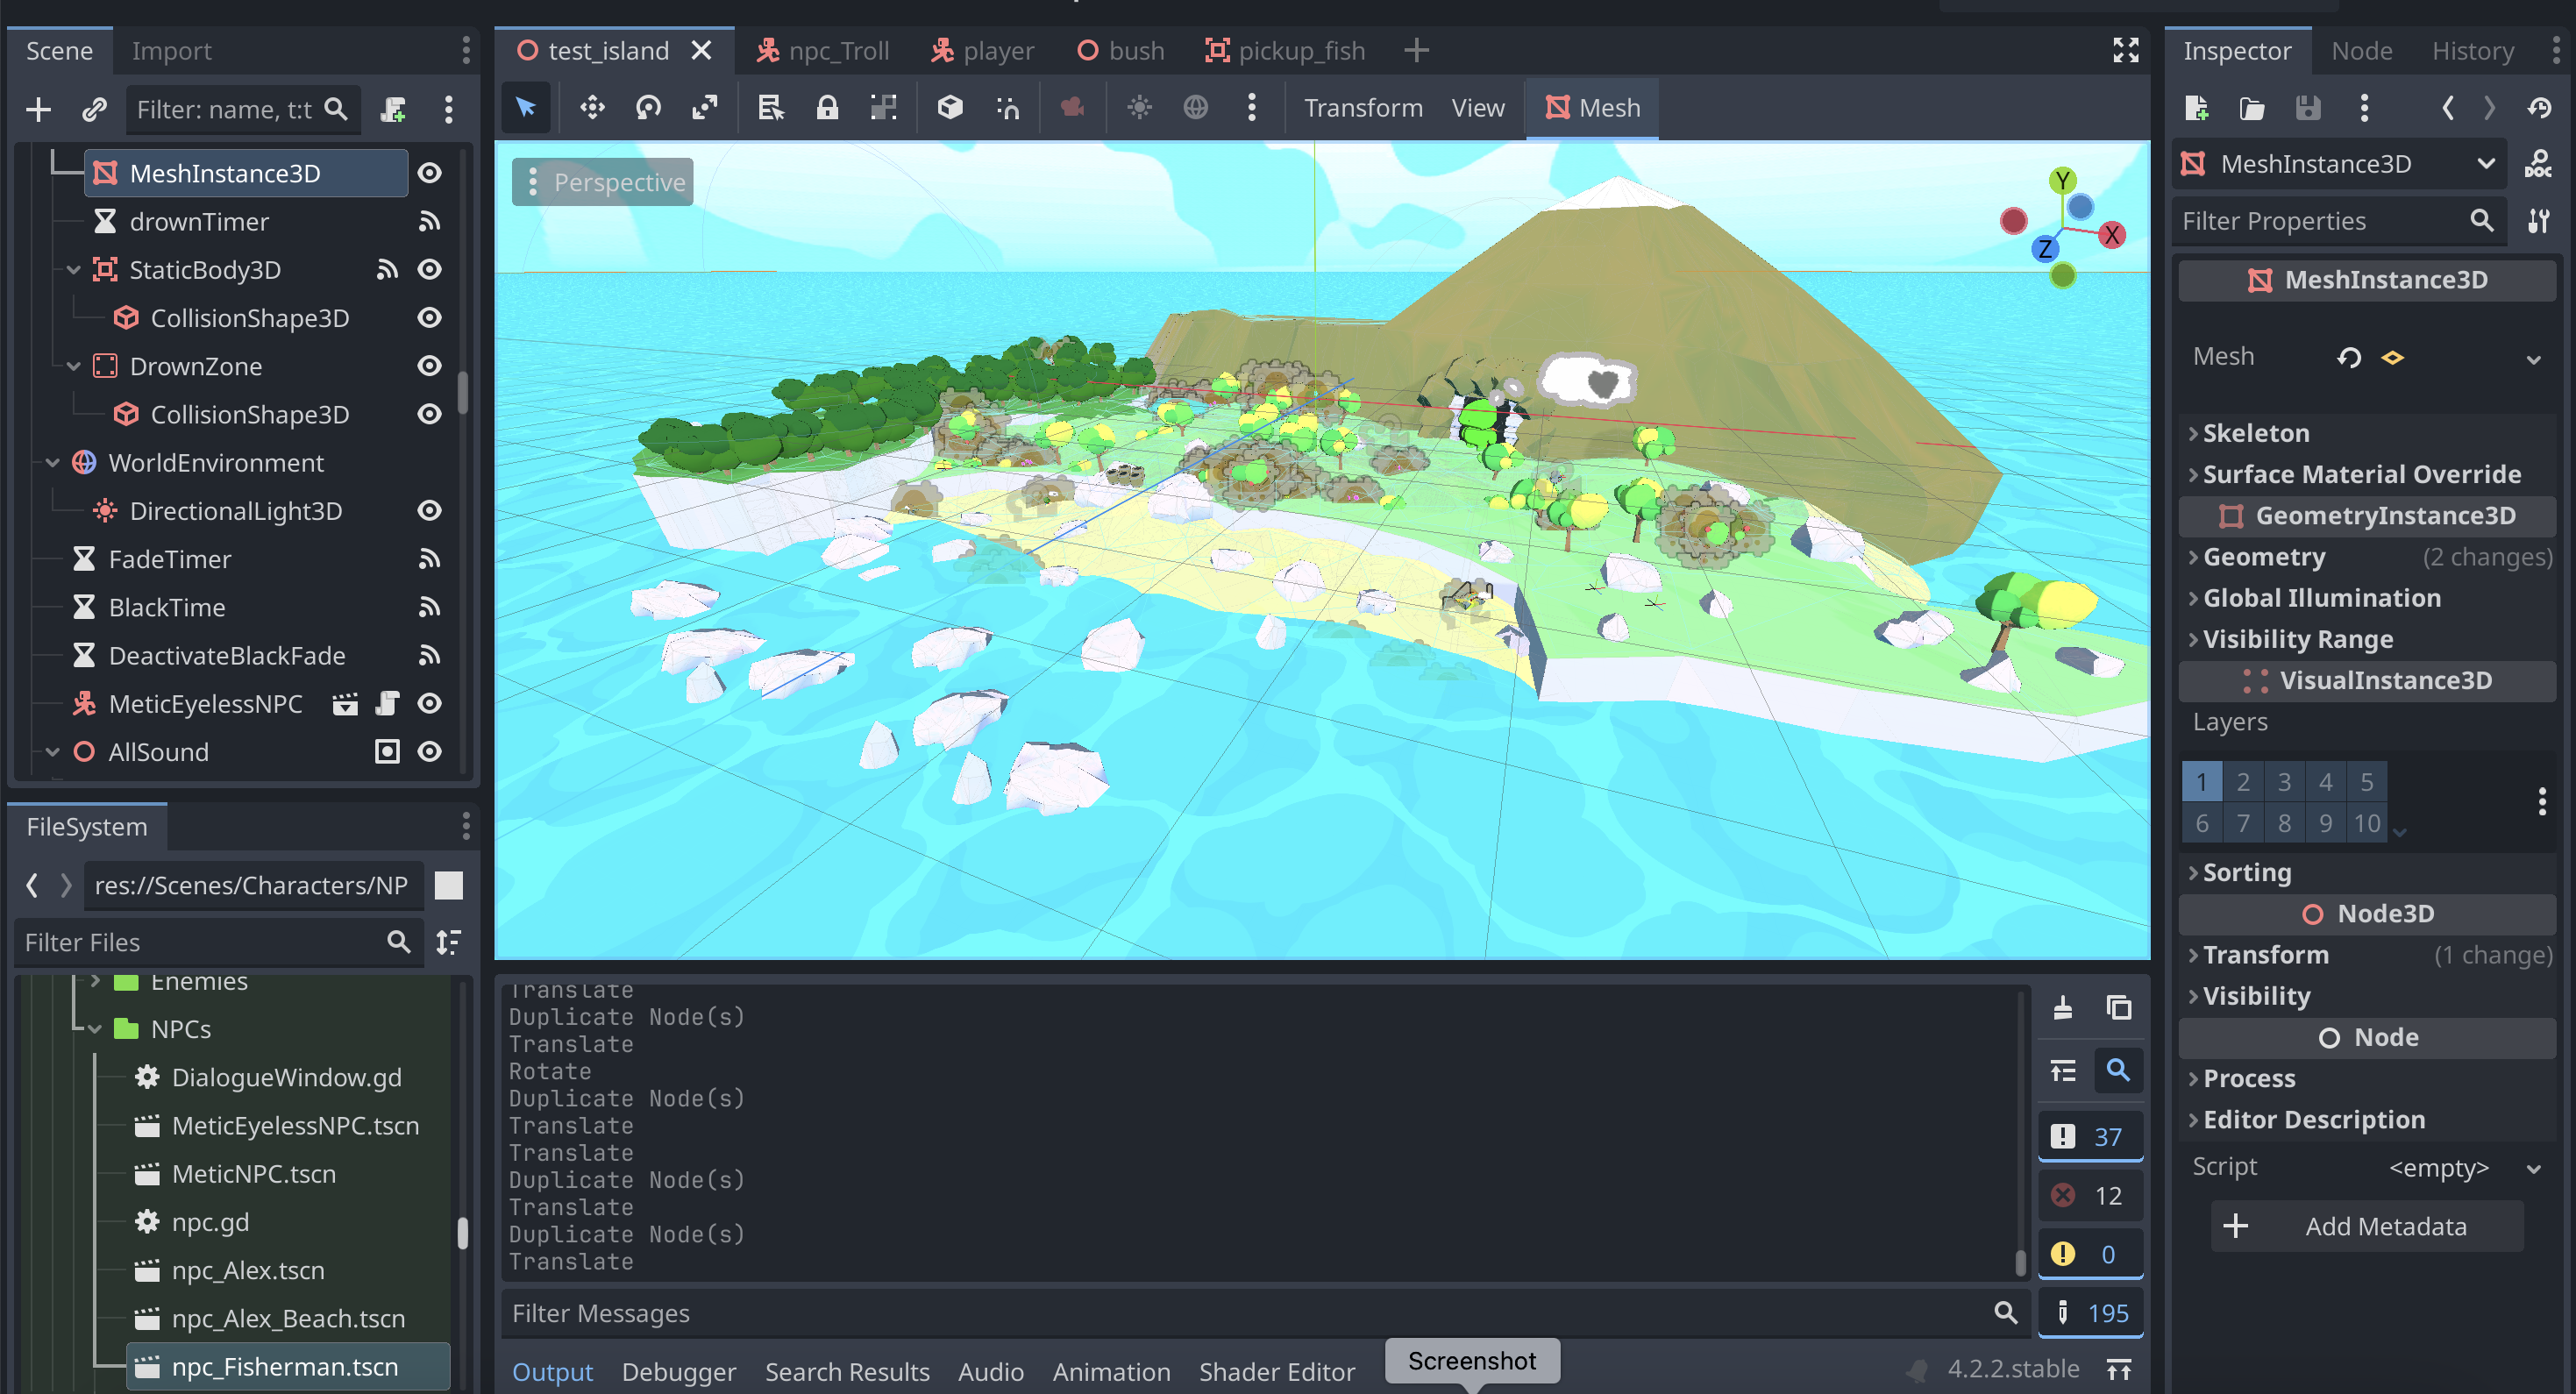This screenshot has width=2576, height=1394.
Task: Toggle visibility of MeshInstance3D node
Action: (x=429, y=173)
